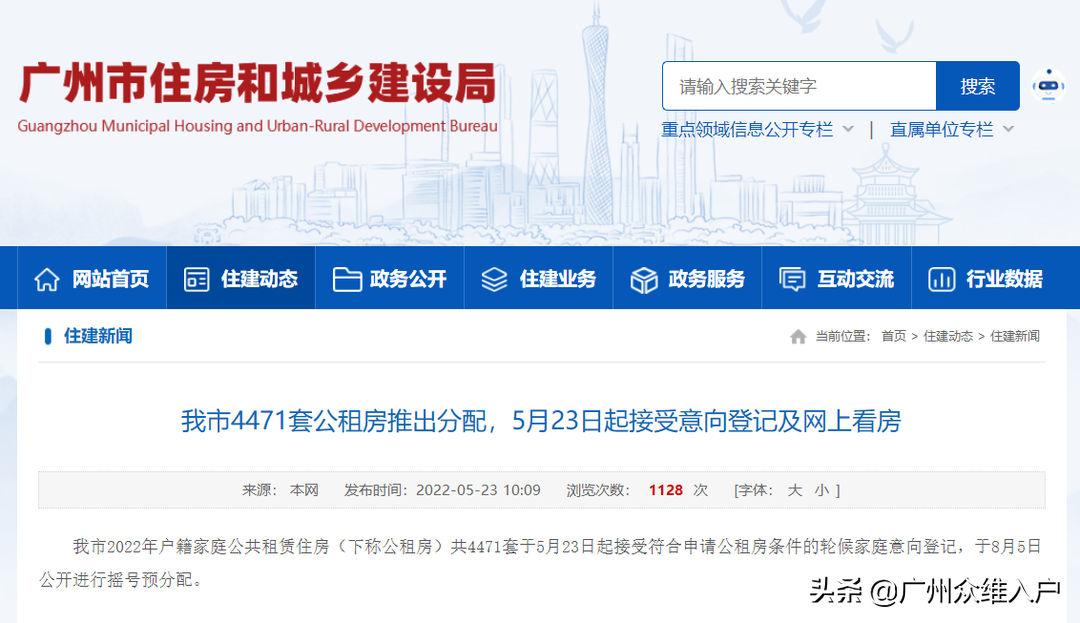Open the 住建动态 menu item
The height and width of the screenshot is (623, 1080).
pyautogui.click(x=240, y=279)
